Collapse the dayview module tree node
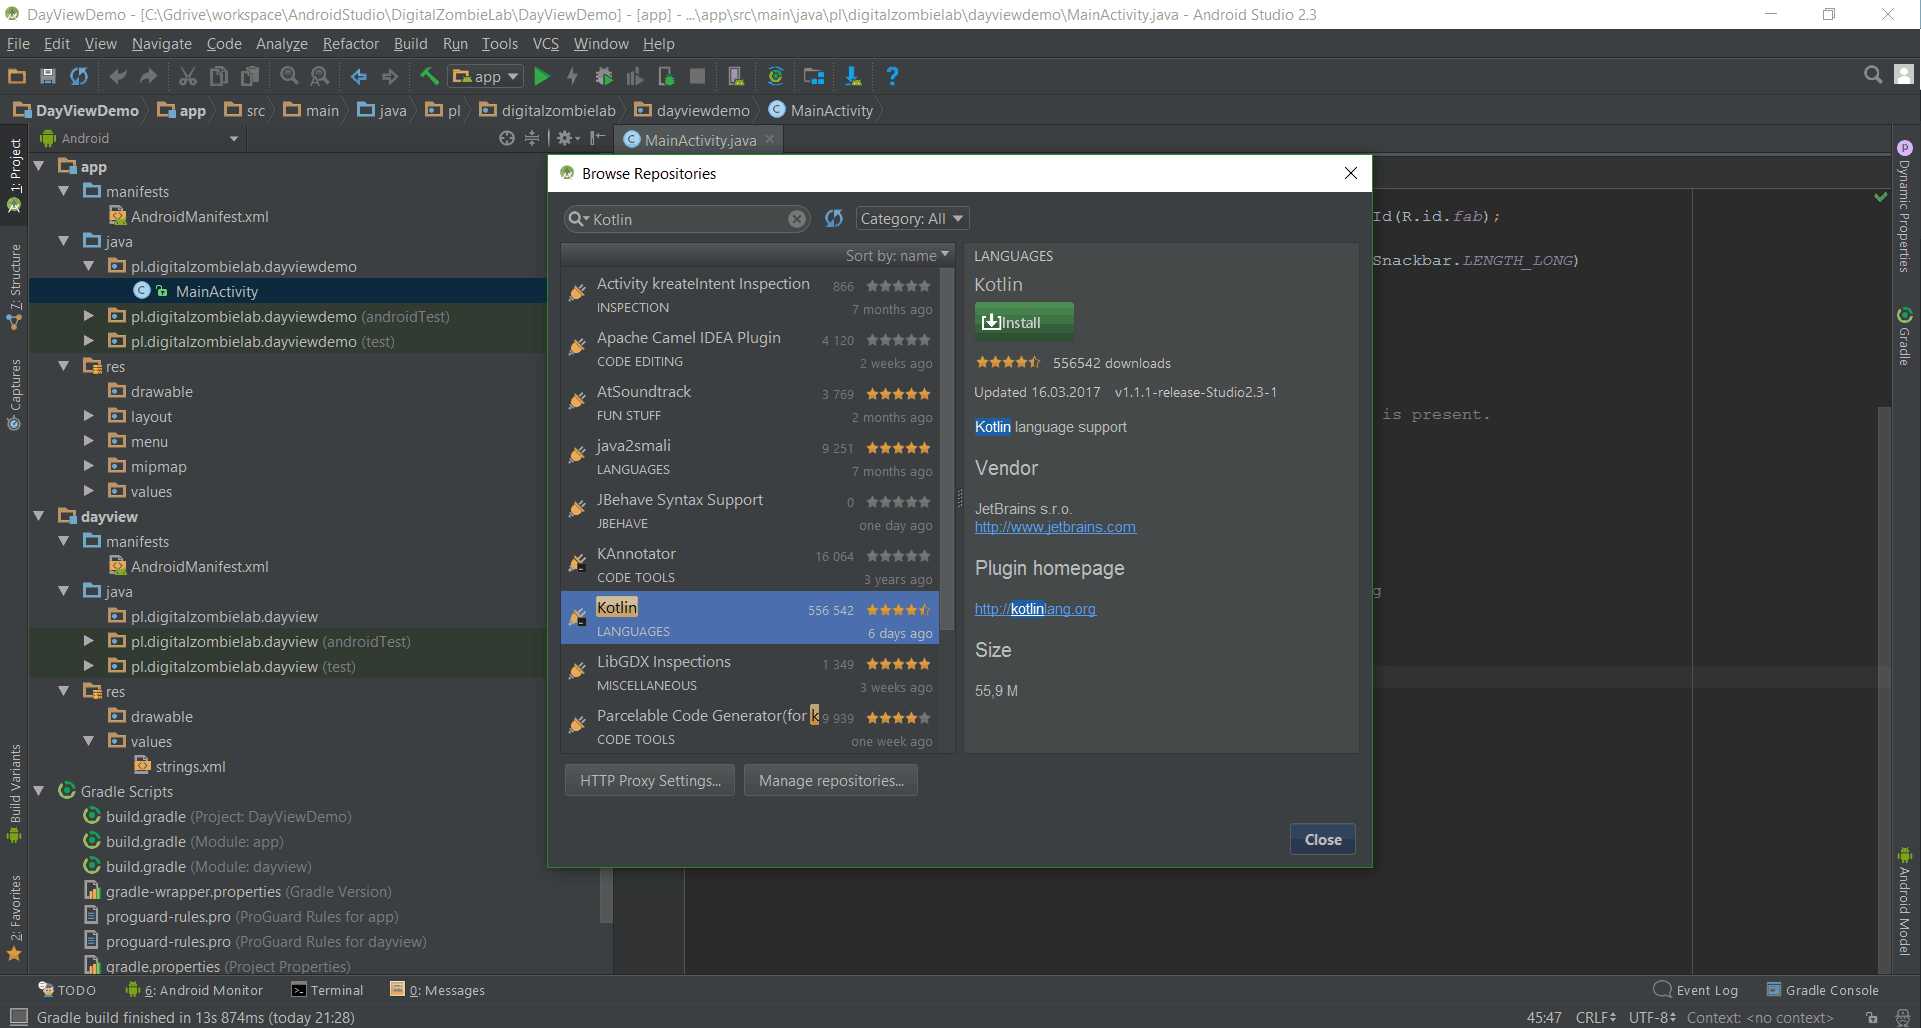The height and width of the screenshot is (1028, 1921). (39, 516)
